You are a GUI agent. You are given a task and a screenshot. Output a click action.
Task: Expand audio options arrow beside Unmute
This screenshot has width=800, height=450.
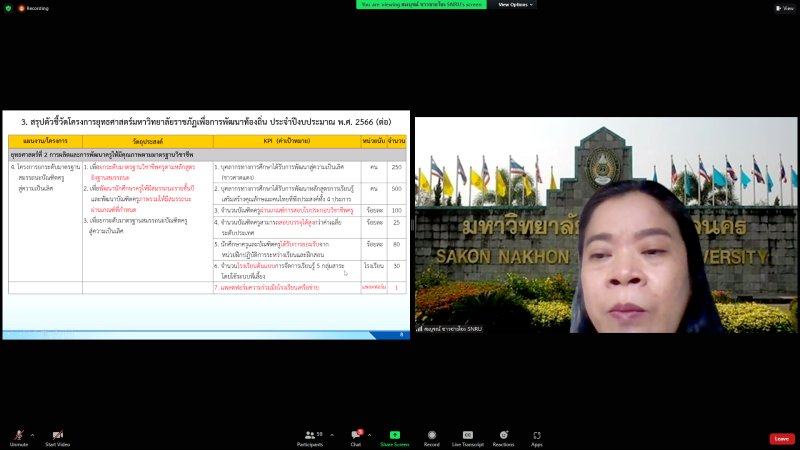[x=32, y=435]
